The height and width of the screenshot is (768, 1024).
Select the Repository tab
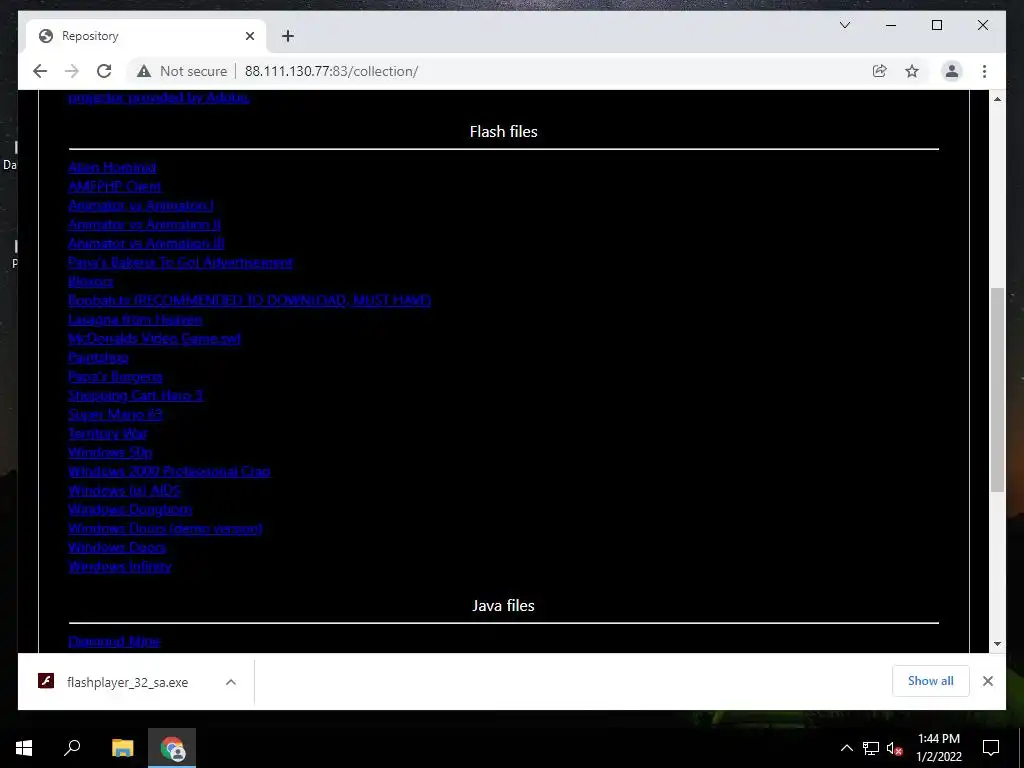coord(146,36)
